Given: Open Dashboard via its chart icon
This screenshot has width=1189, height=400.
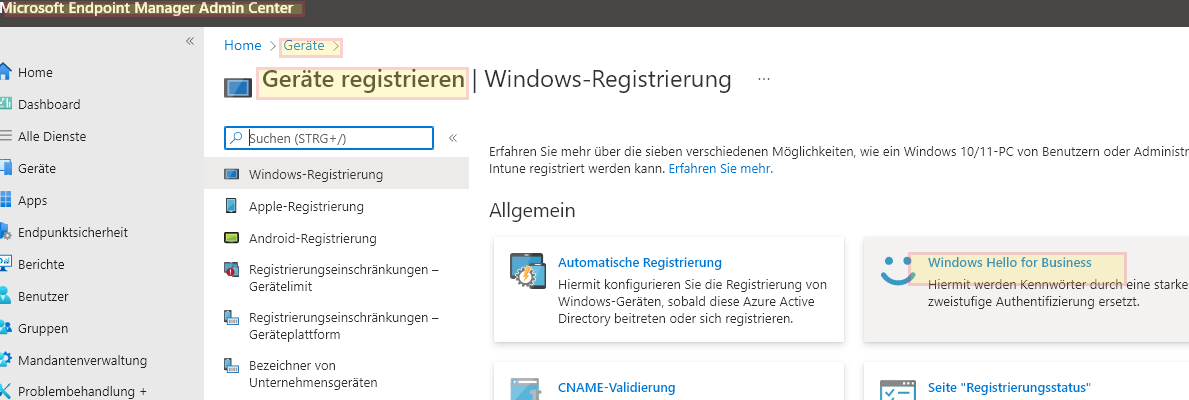Looking at the screenshot, I should 5,104.
